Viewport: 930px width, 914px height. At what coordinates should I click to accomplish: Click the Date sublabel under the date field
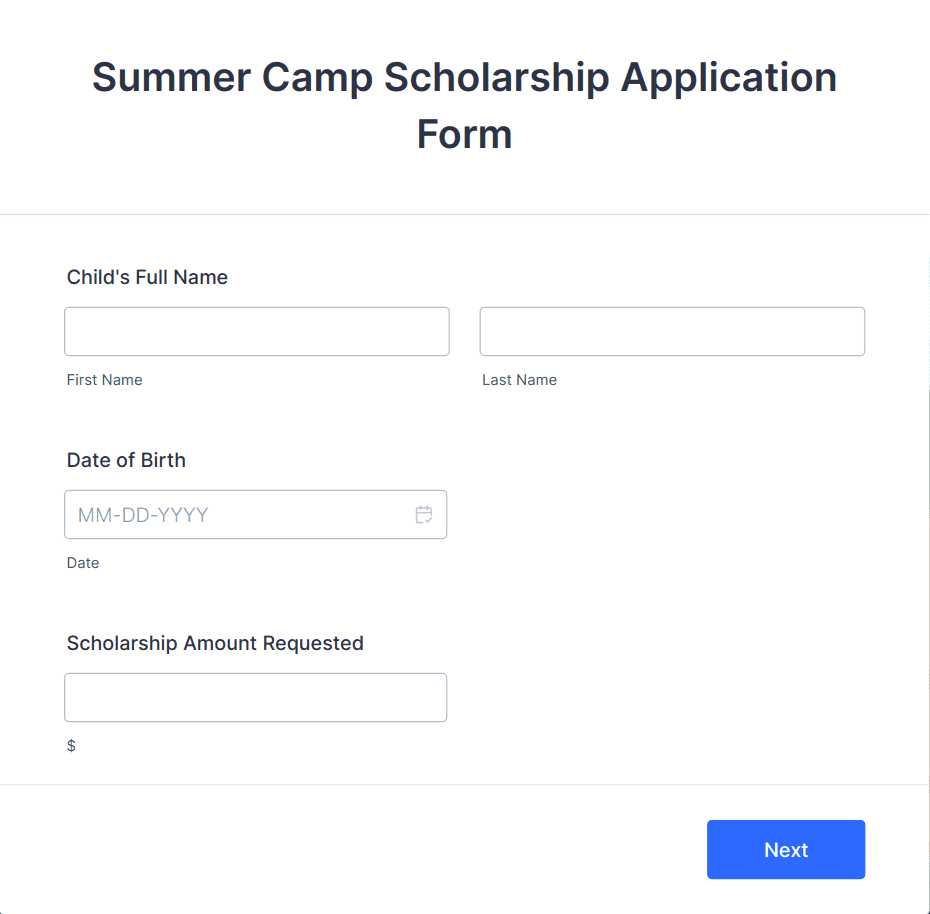coord(82,562)
